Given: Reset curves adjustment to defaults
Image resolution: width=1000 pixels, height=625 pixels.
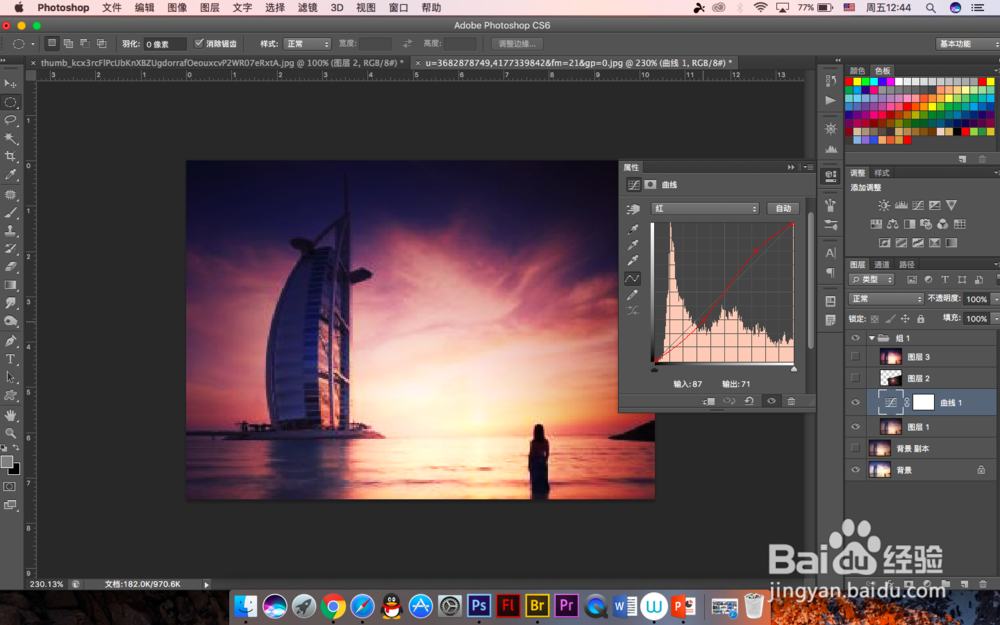Looking at the screenshot, I should coord(749,401).
